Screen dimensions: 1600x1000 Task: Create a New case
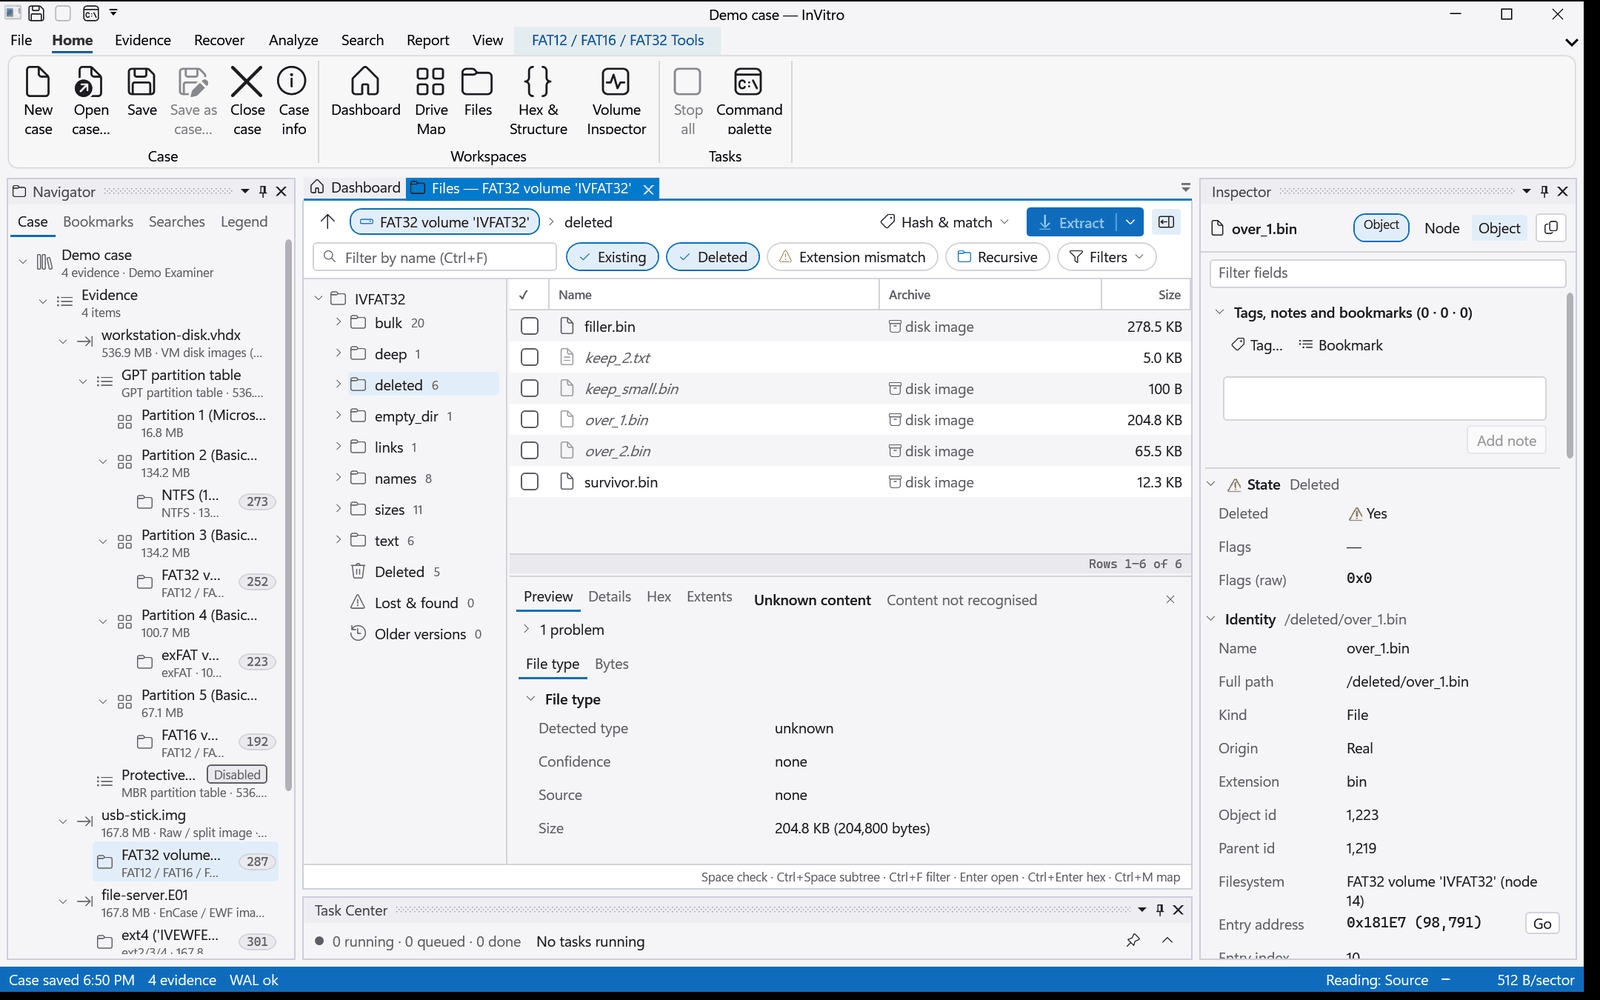(38, 100)
